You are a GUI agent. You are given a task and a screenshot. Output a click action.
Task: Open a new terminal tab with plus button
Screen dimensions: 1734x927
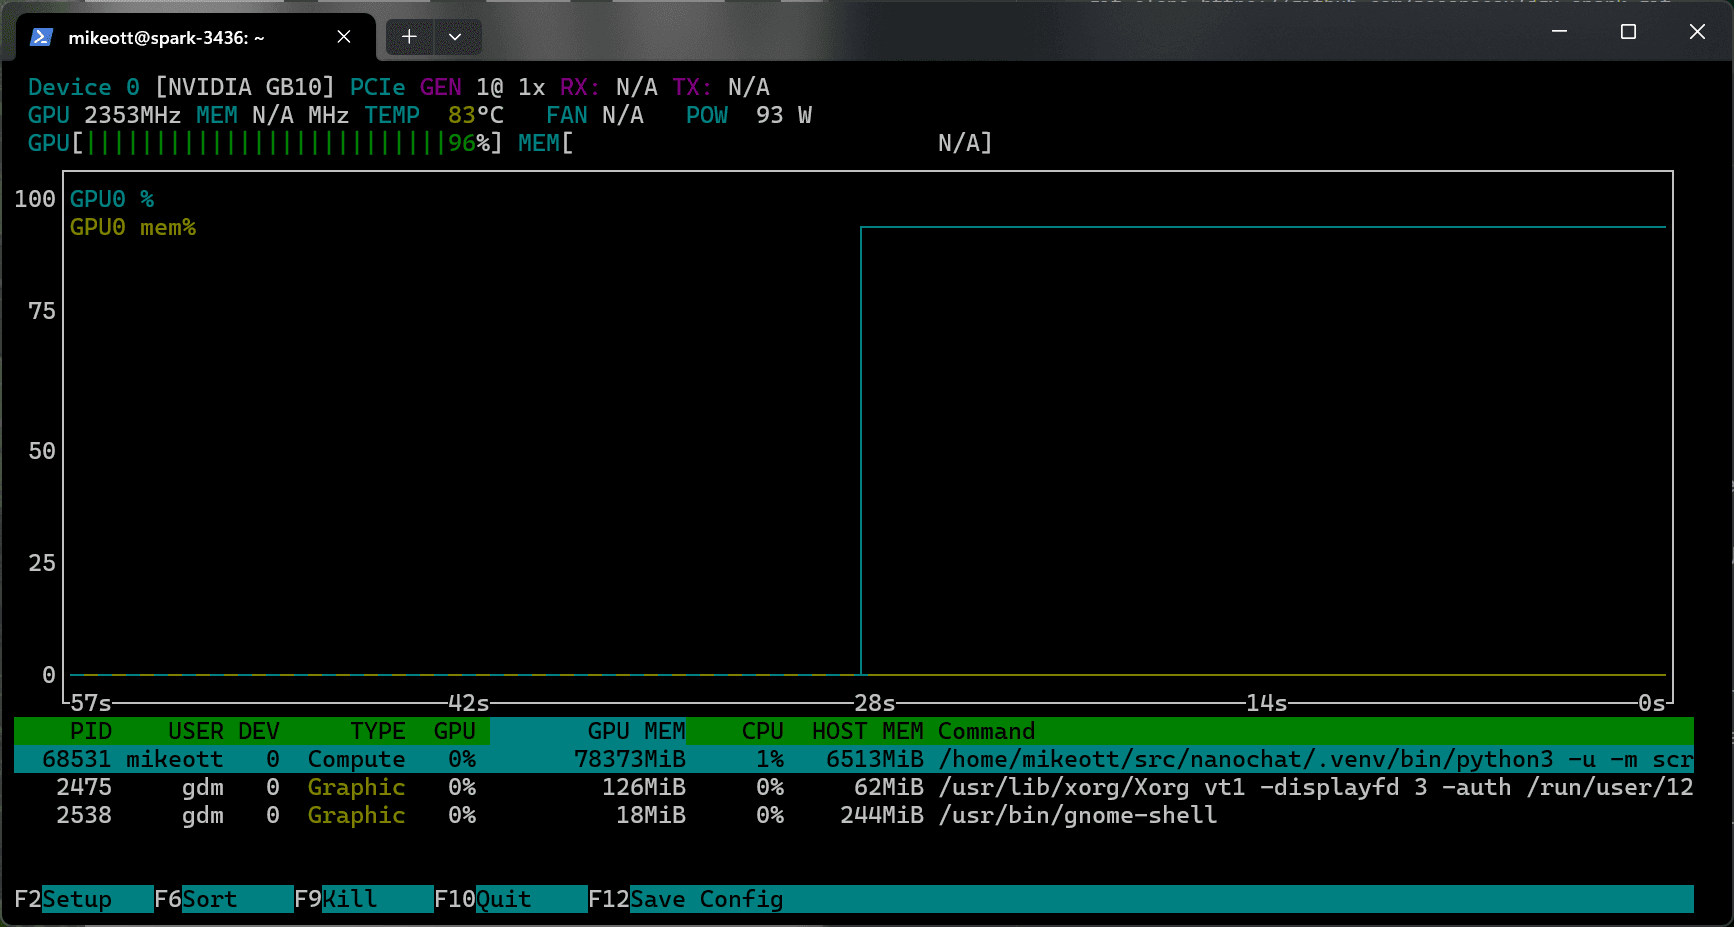pyautogui.click(x=409, y=37)
